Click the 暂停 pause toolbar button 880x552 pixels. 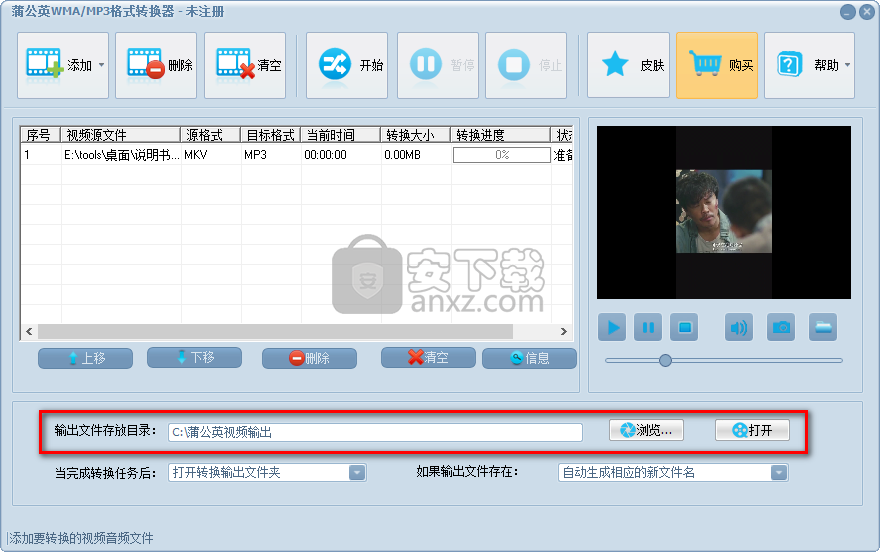[438, 65]
